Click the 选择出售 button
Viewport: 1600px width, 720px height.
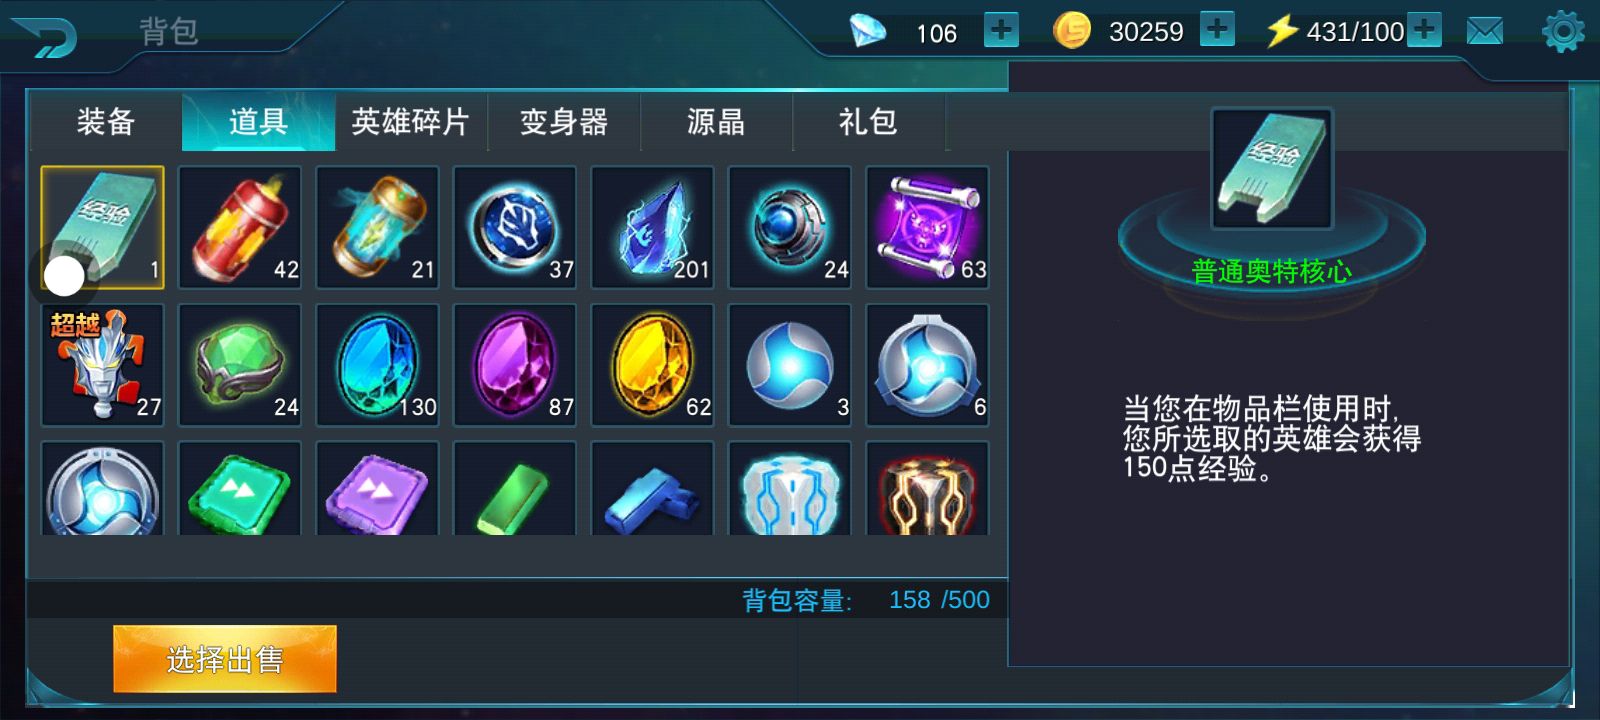225,659
